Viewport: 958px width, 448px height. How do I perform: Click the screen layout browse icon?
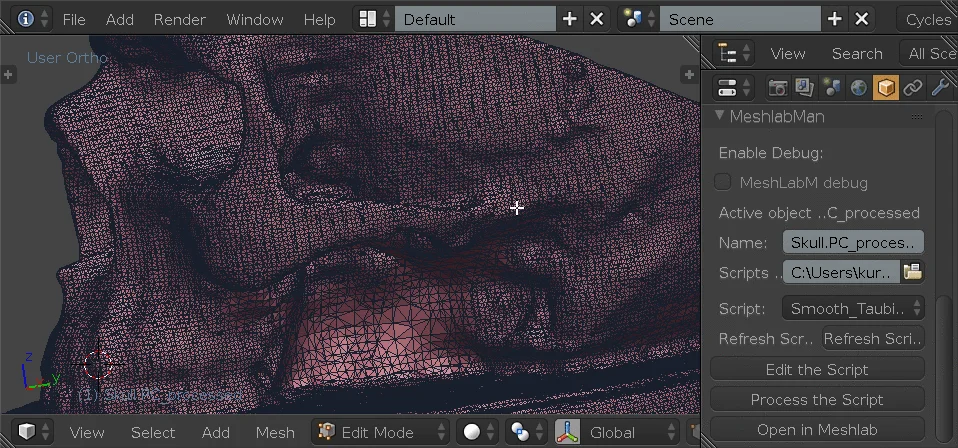[x=374, y=19]
